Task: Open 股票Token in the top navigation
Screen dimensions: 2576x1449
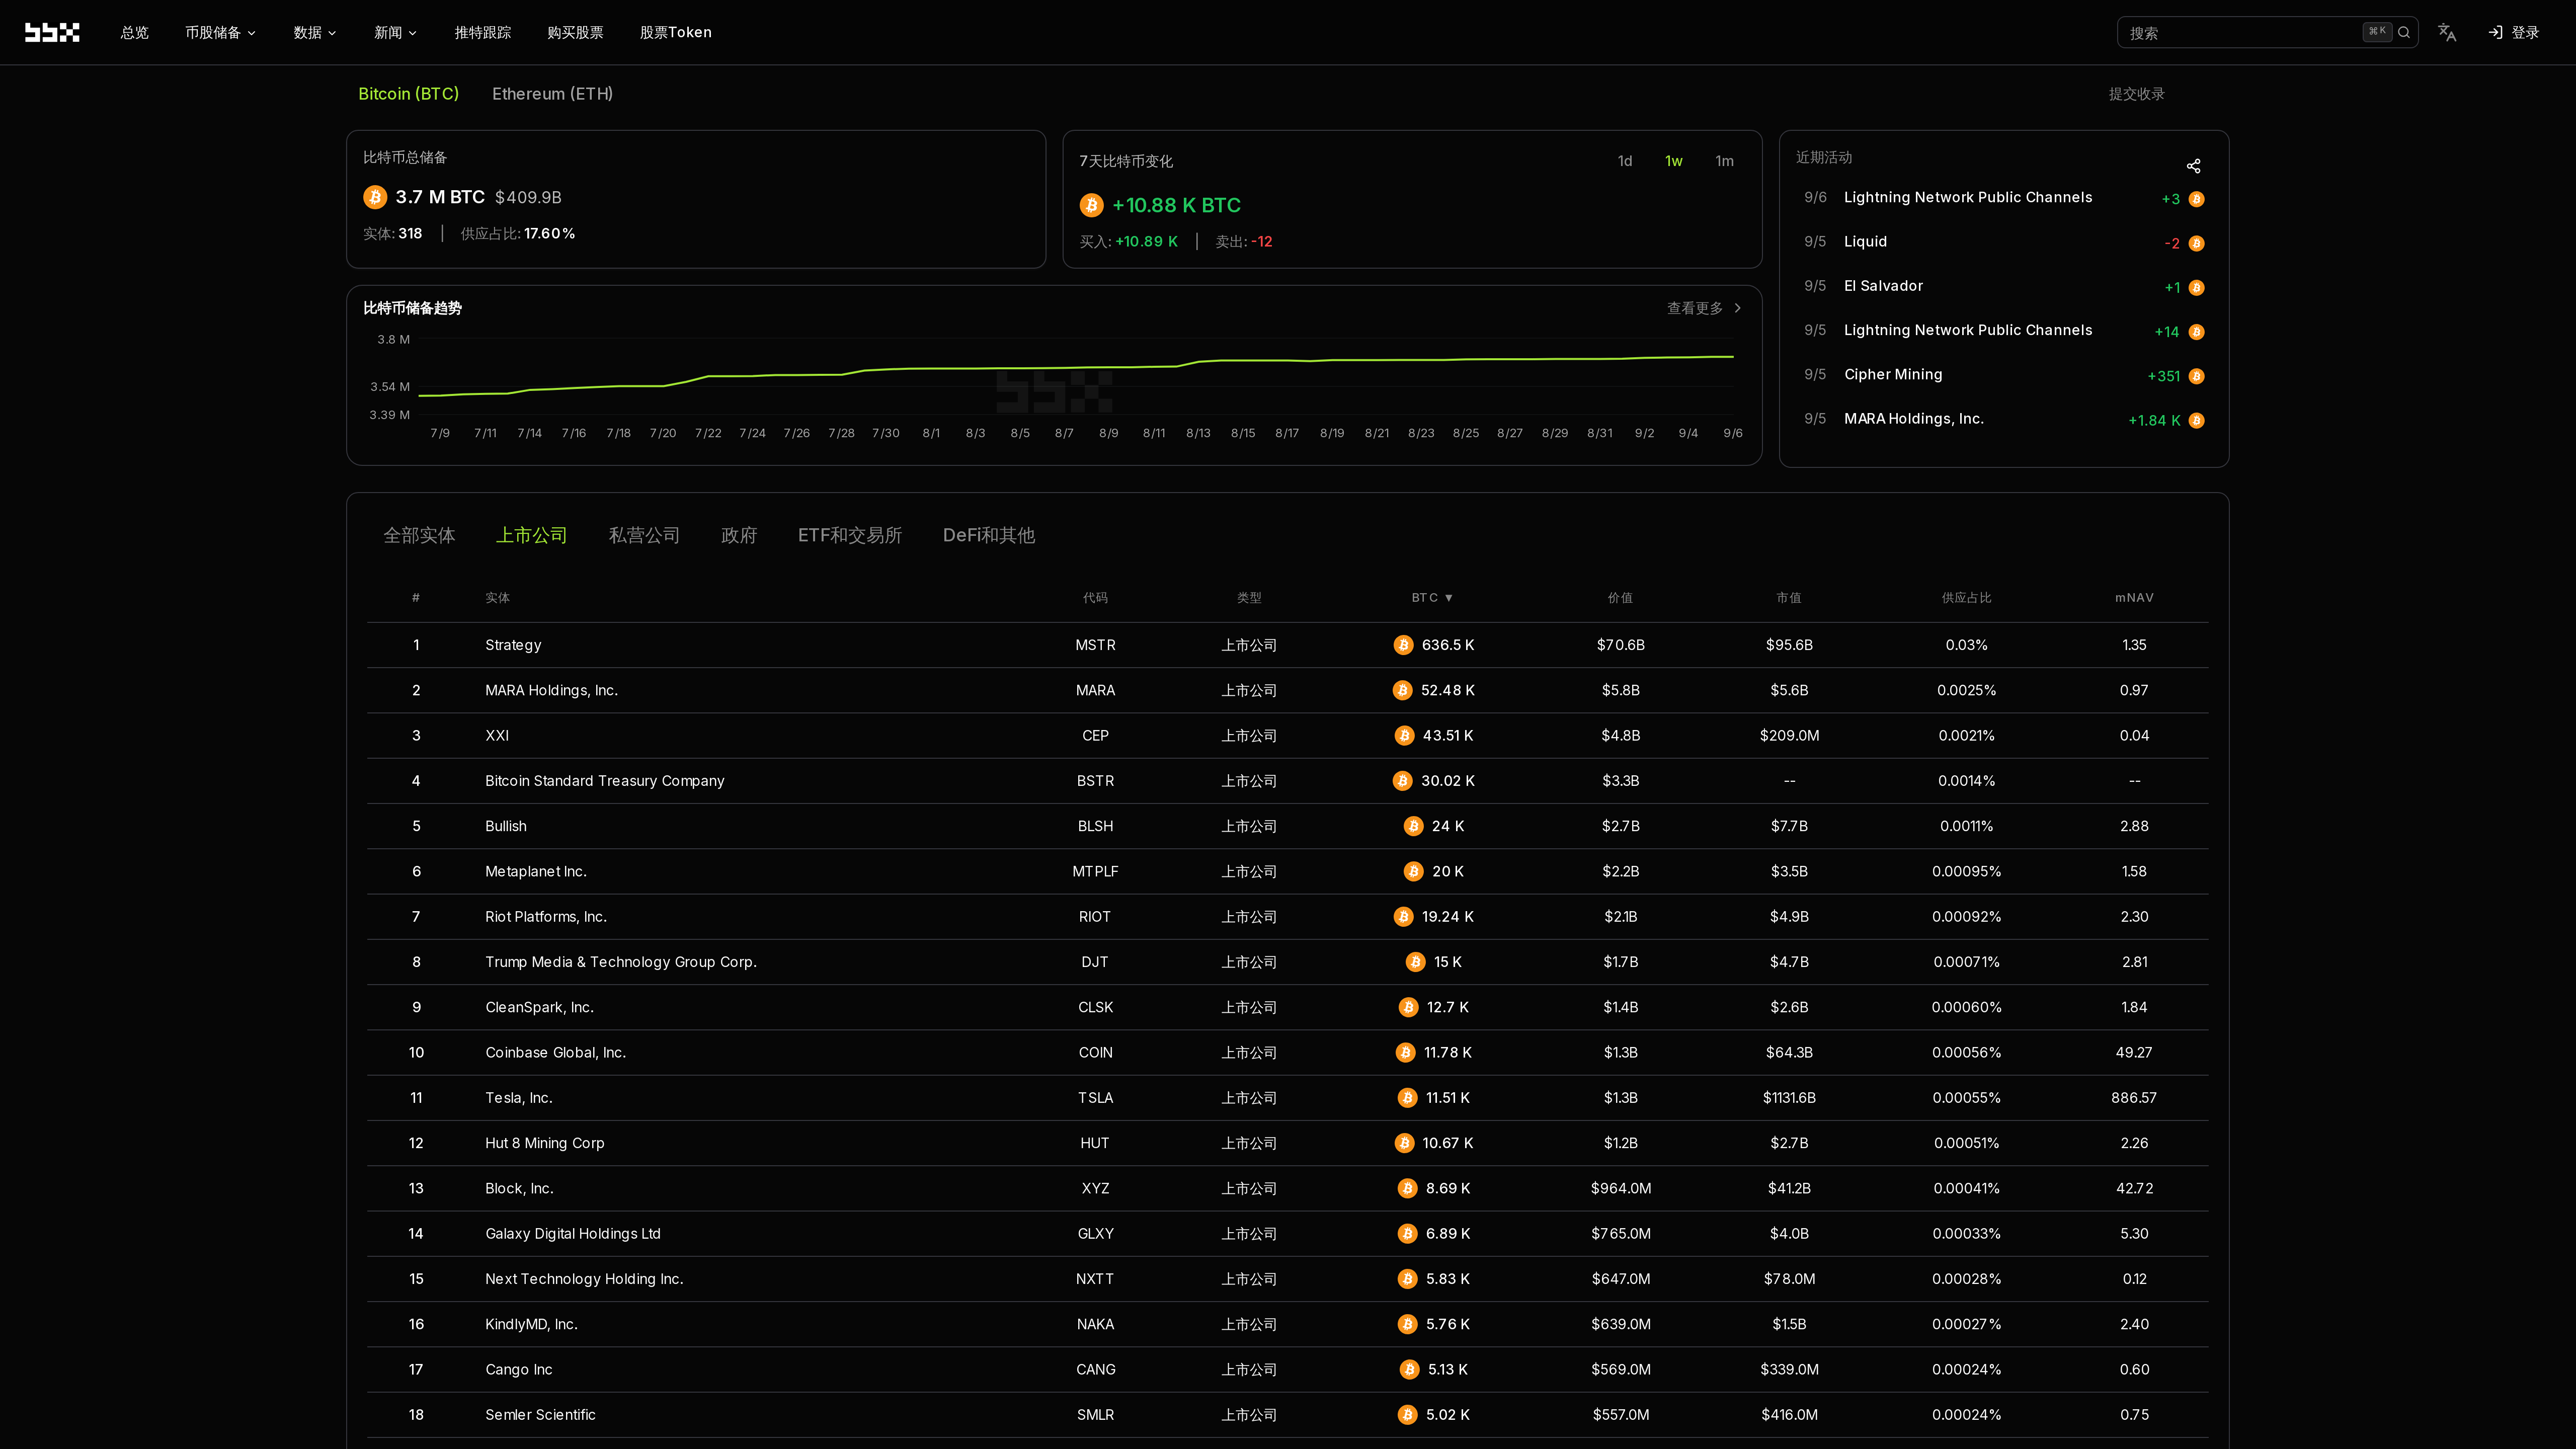Action: pos(676,33)
